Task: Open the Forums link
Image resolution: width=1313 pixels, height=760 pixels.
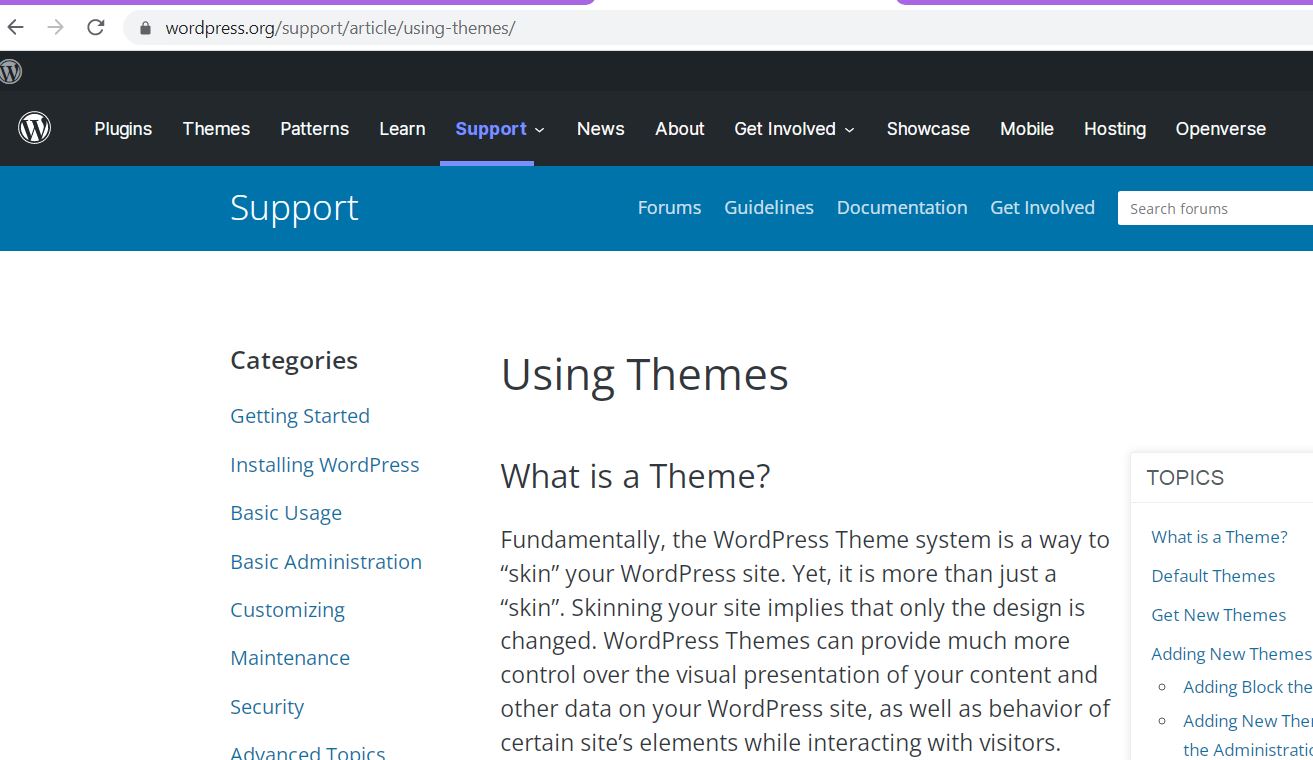Action: click(x=669, y=207)
